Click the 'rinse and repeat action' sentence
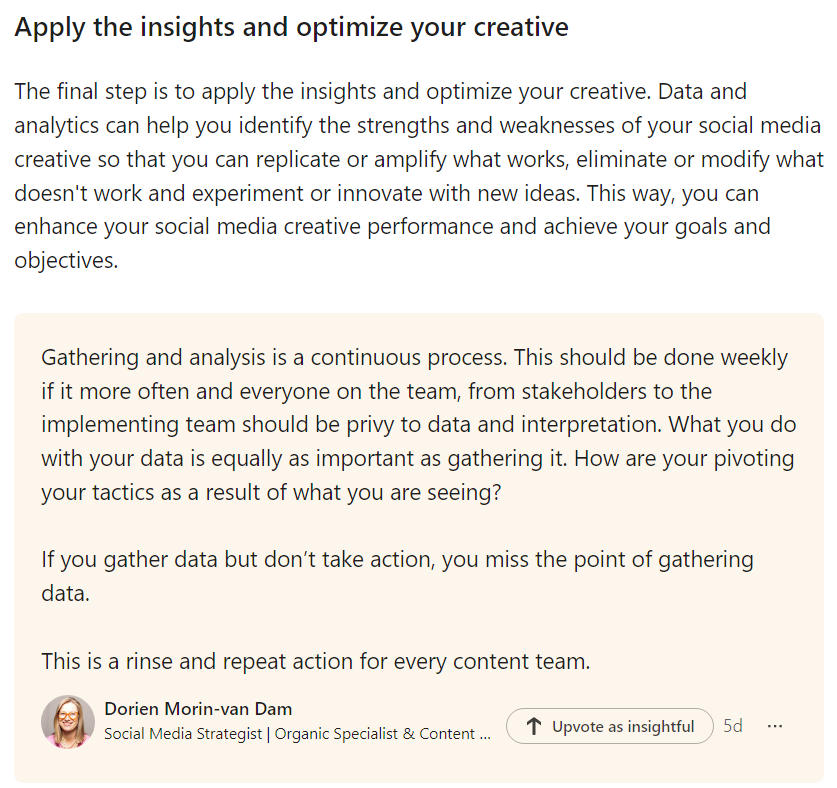Viewport: 837px width, 788px height. [x=316, y=661]
